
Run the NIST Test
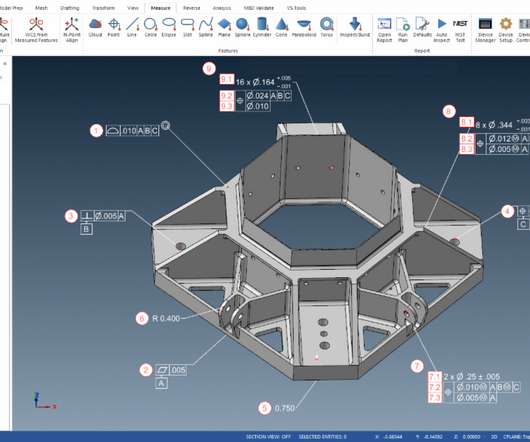point(460,30)
